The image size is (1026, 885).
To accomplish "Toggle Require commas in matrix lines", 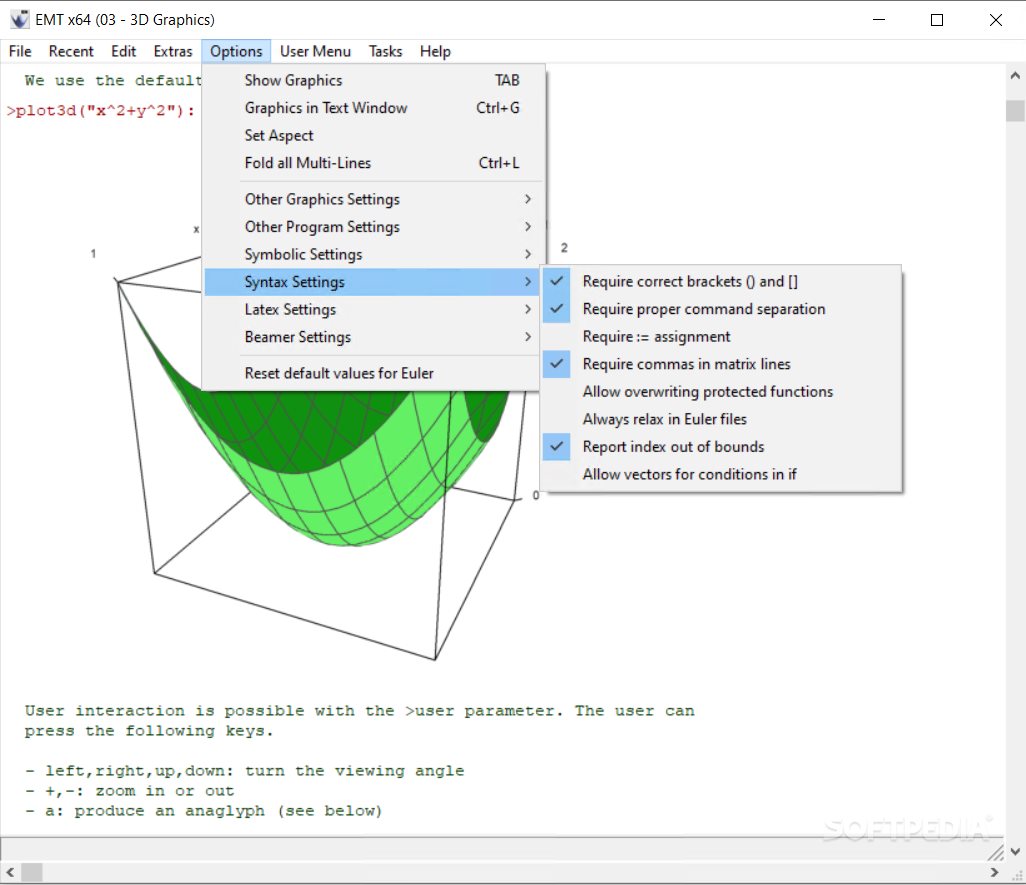I will point(721,364).
